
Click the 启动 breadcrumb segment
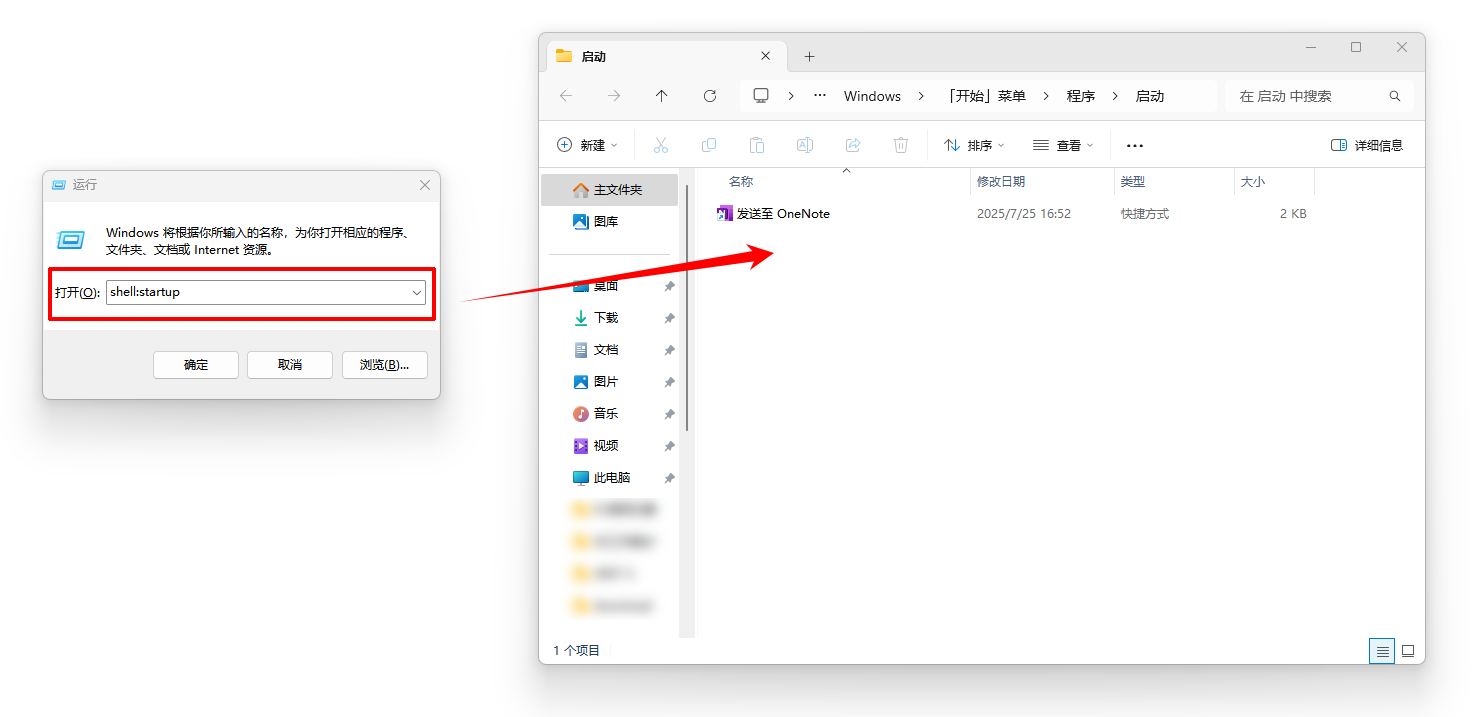[1149, 96]
